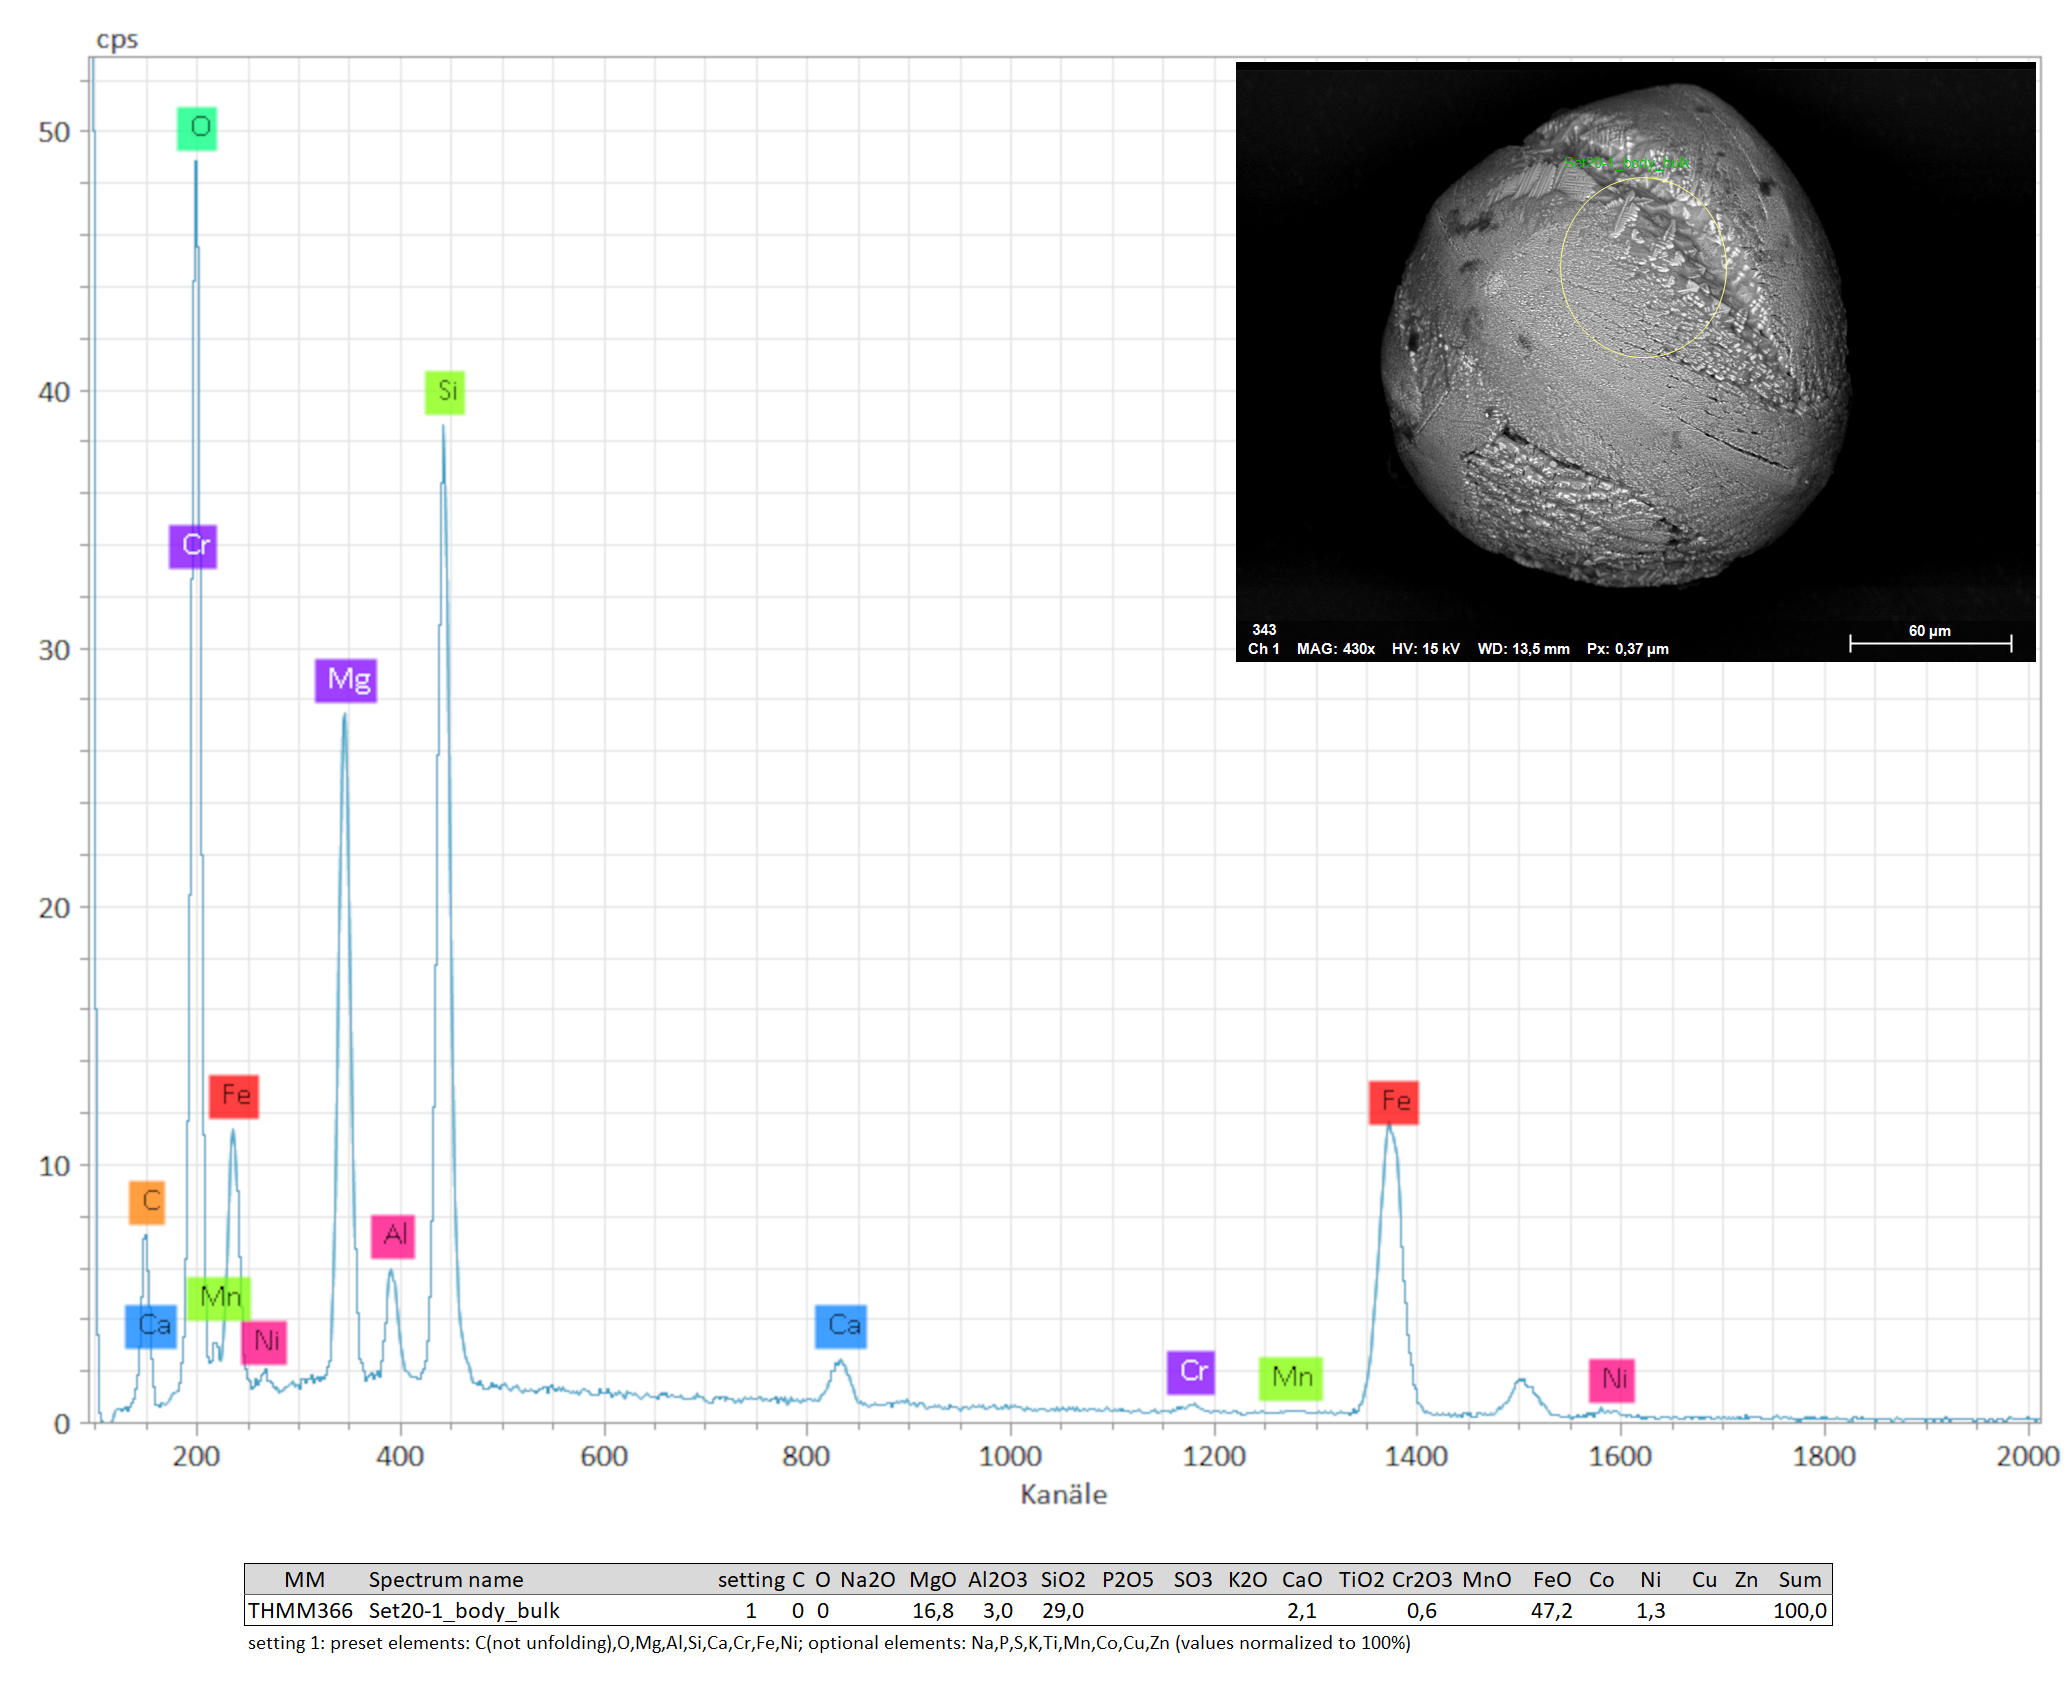Select the FeO column header in table
The image size is (2072, 1701).
point(1551,1579)
